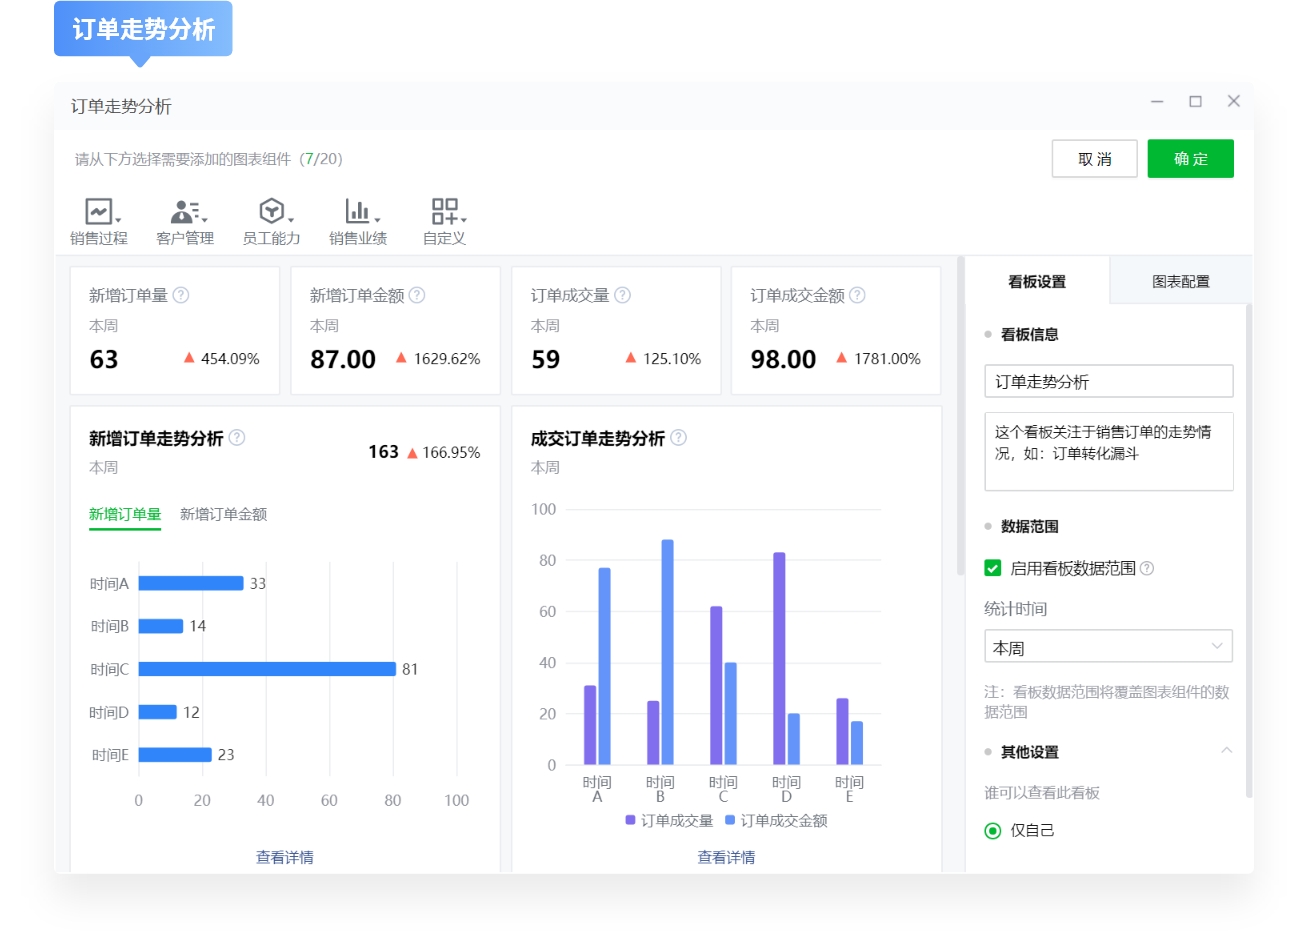The image size is (1308, 952).
Task: Collapse the 其他设置 section
Action: pos(1228,750)
